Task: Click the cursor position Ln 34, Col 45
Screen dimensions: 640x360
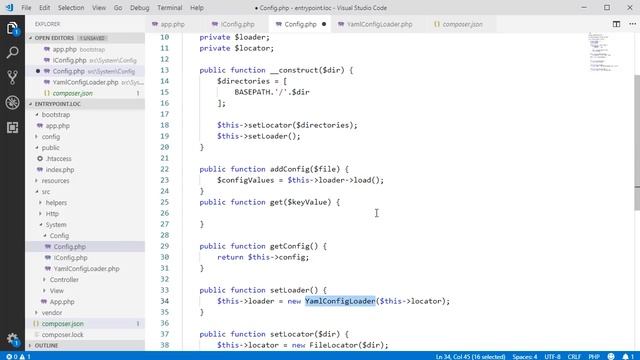Action: coord(470,356)
